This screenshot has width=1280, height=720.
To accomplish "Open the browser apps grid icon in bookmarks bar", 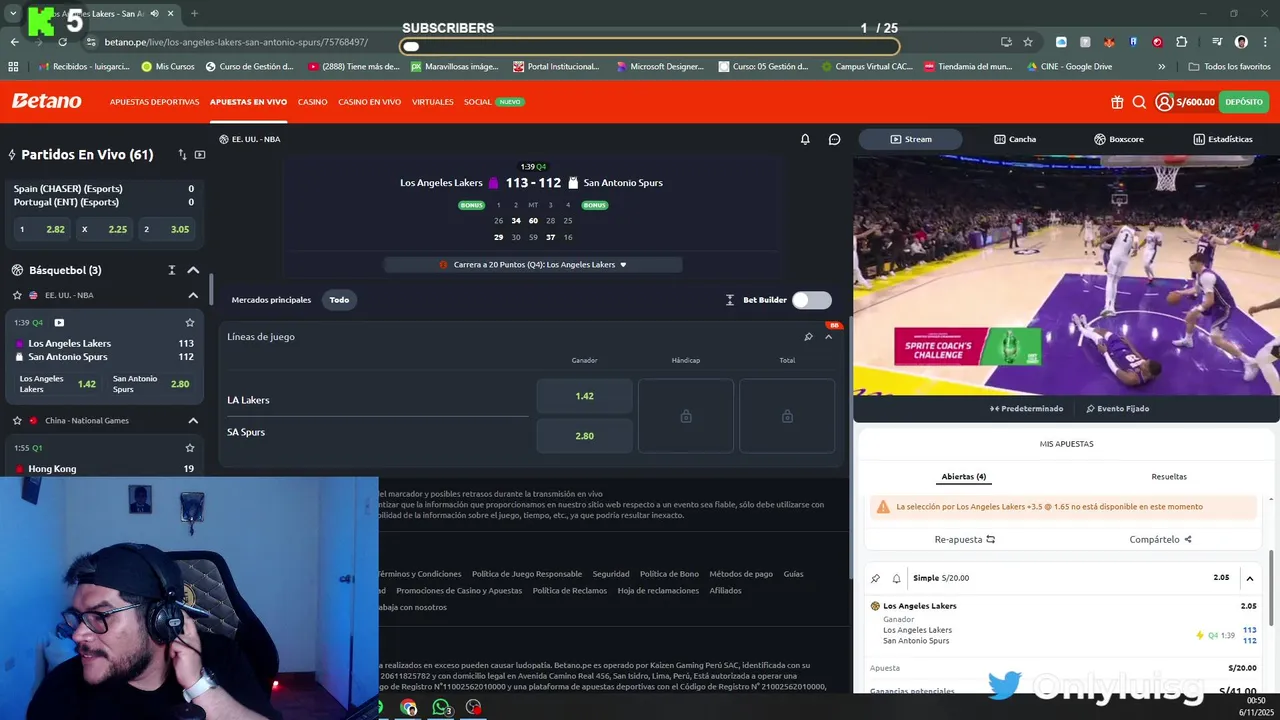I will pyautogui.click(x=13, y=66).
